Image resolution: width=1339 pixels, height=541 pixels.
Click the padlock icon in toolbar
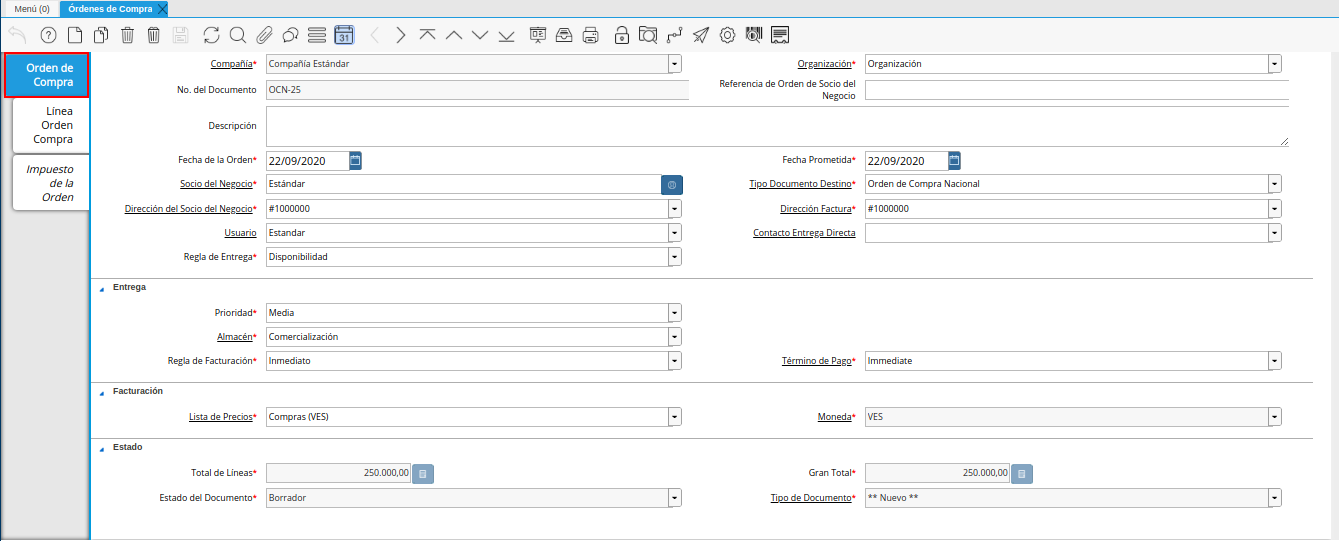tap(622, 35)
